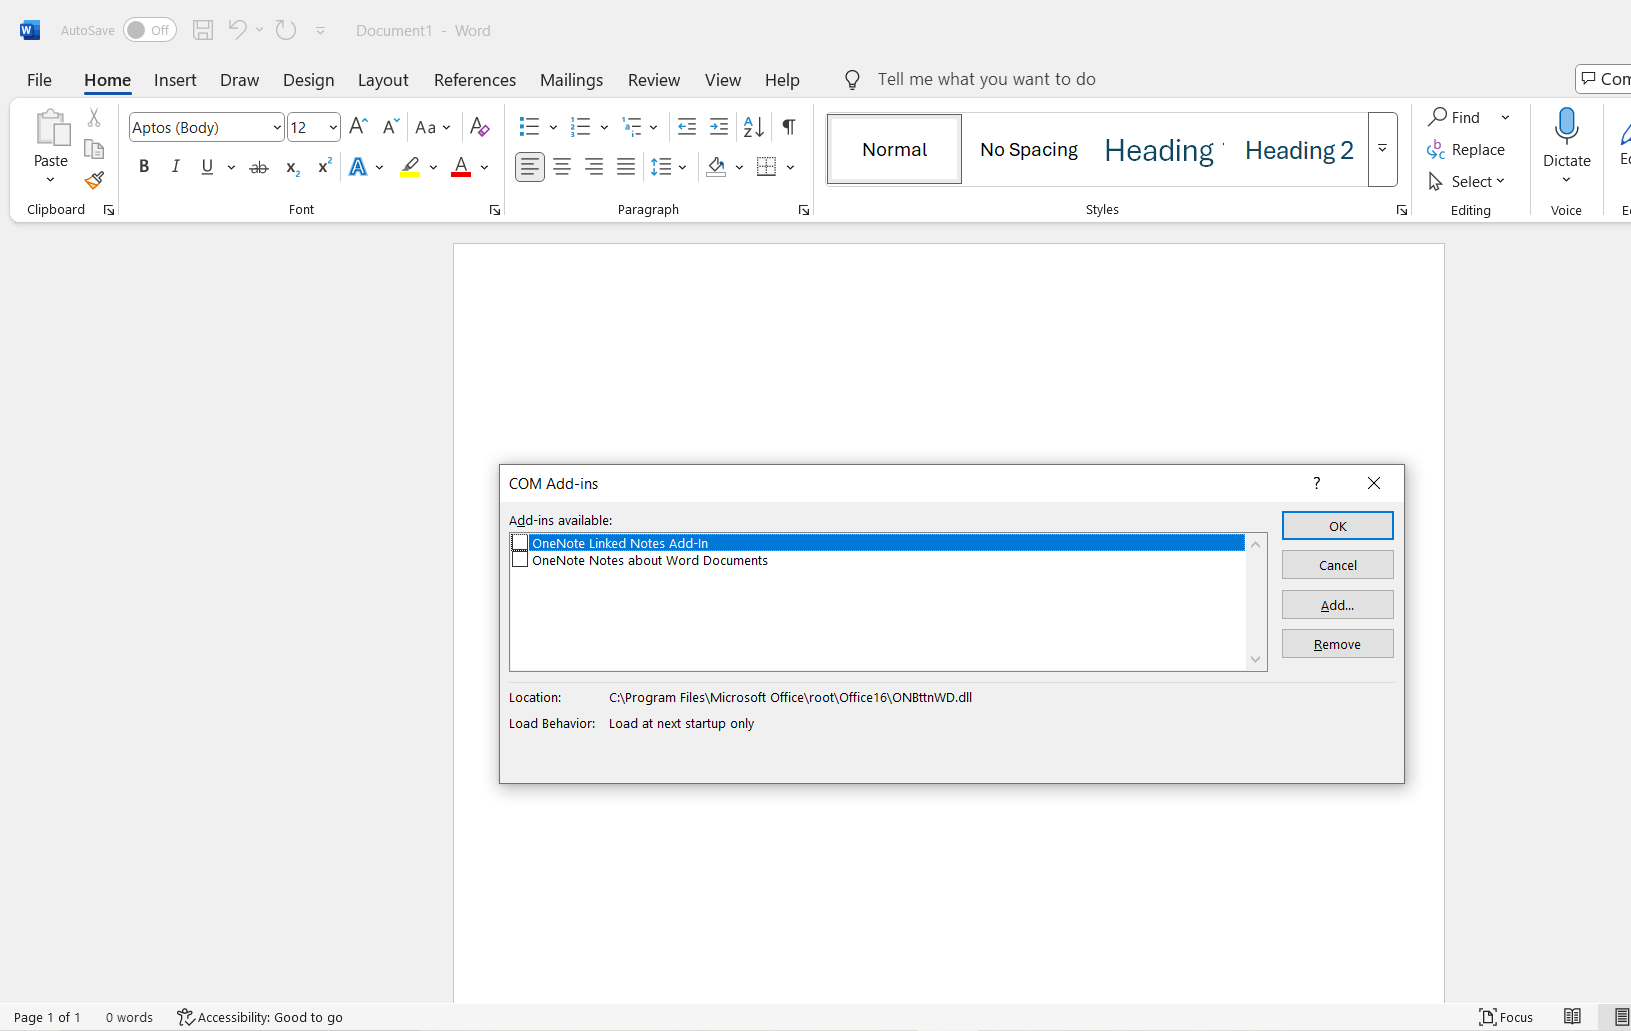Image resolution: width=1631 pixels, height=1031 pixels.
Task: Apply Underline formatting
Action: [x=207, y=167]
